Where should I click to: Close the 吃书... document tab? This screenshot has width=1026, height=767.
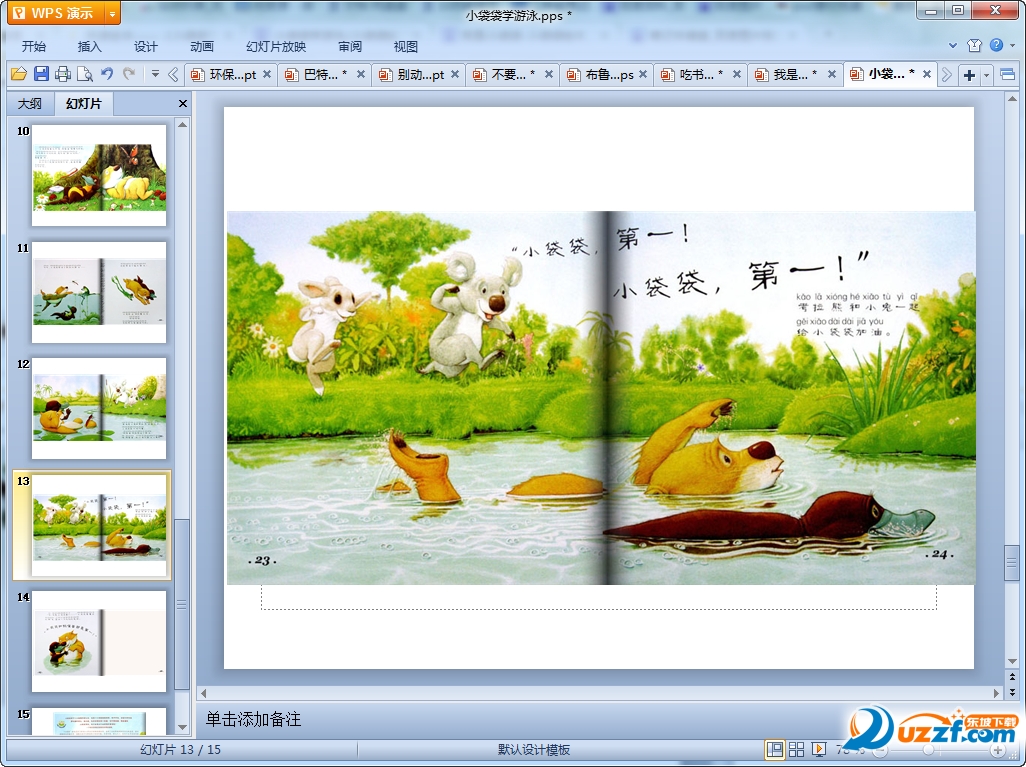tap(737, 75)
